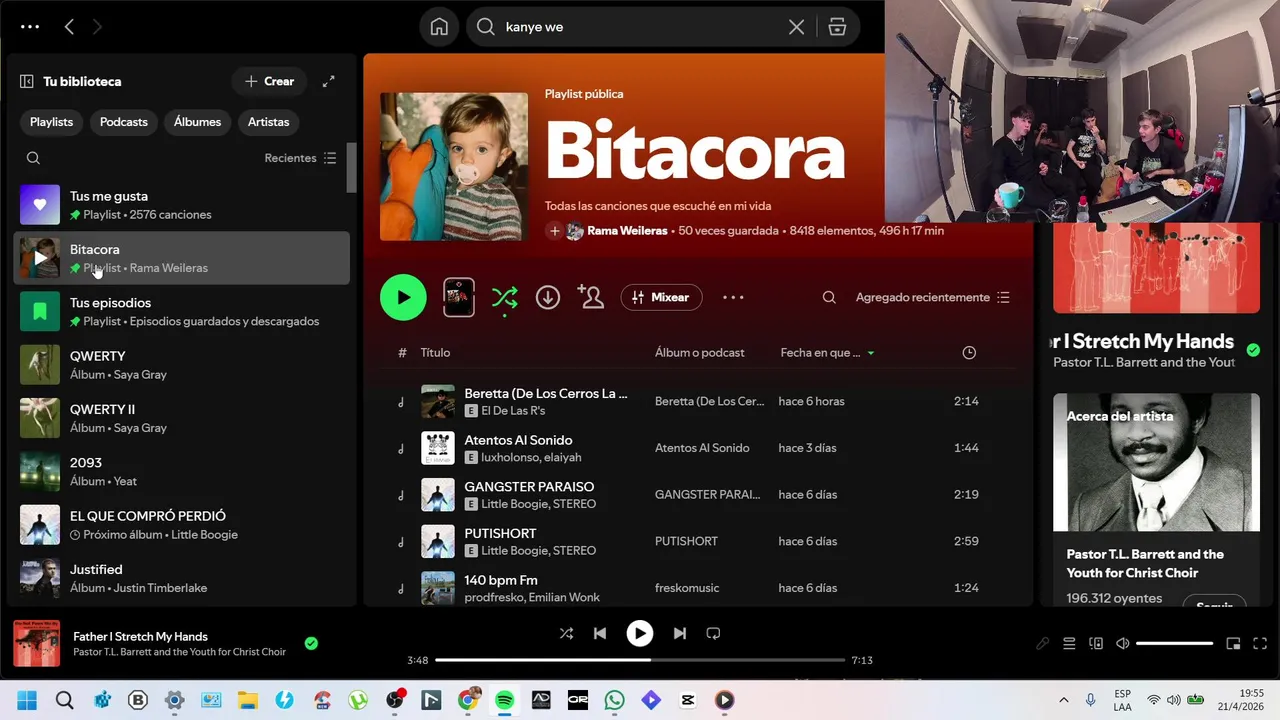
Task: Navigate back with the left arrow
Action: point(69,27)
